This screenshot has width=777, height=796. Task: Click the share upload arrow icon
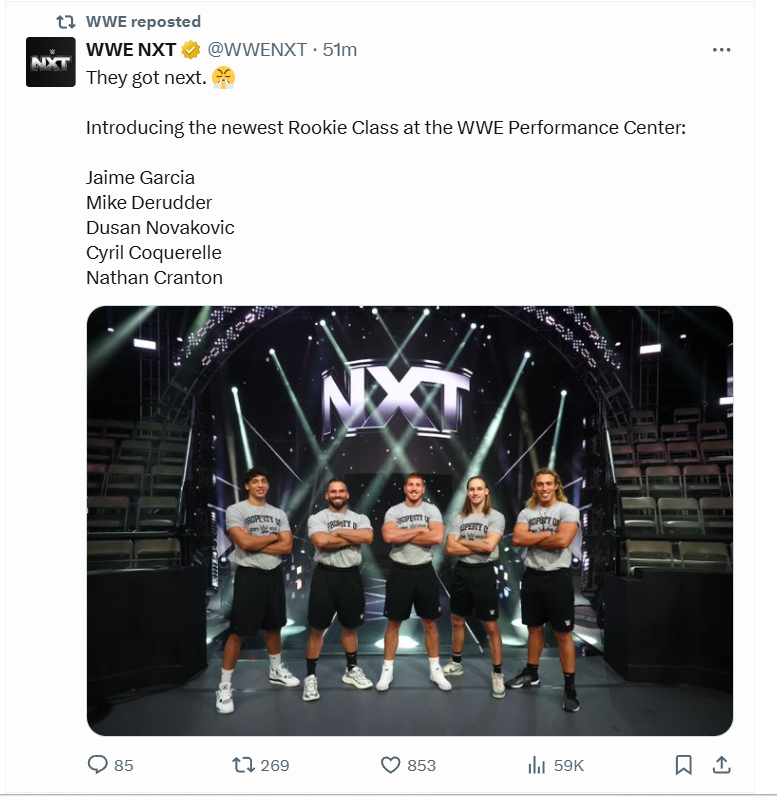tap(720, 765)
